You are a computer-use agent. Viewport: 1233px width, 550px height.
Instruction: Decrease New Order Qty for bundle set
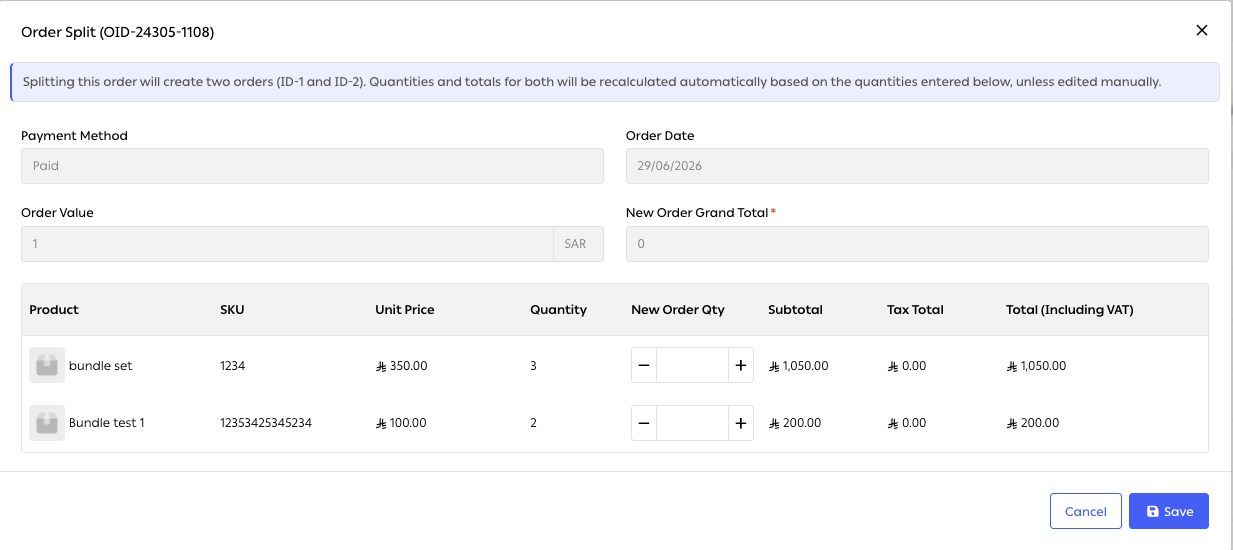pyautogui.click(x=644, y=366)
